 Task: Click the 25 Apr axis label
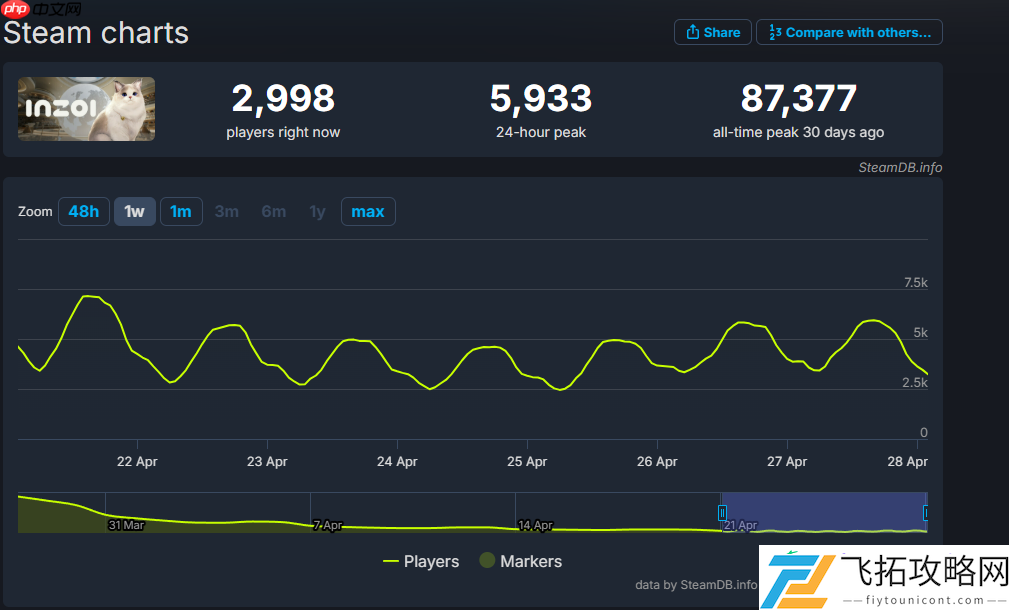coord(527,461)
